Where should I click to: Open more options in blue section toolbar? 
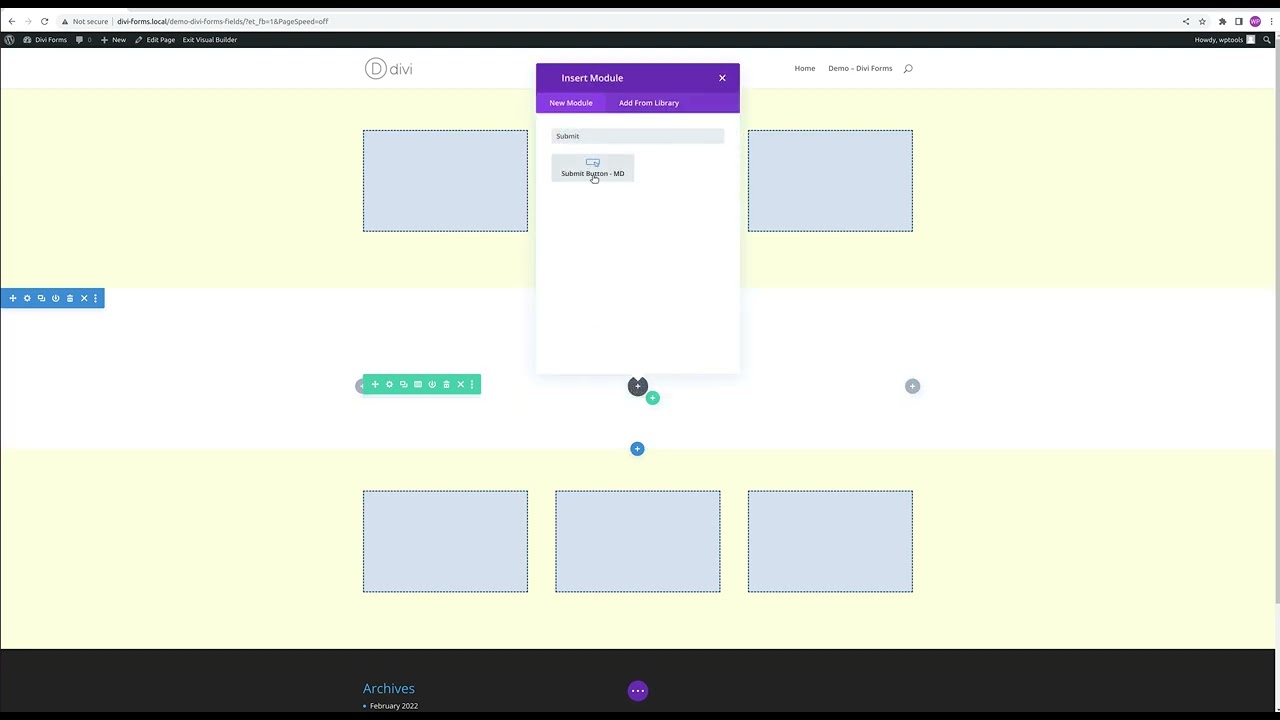pyautogui.click(x=95, y=298)
